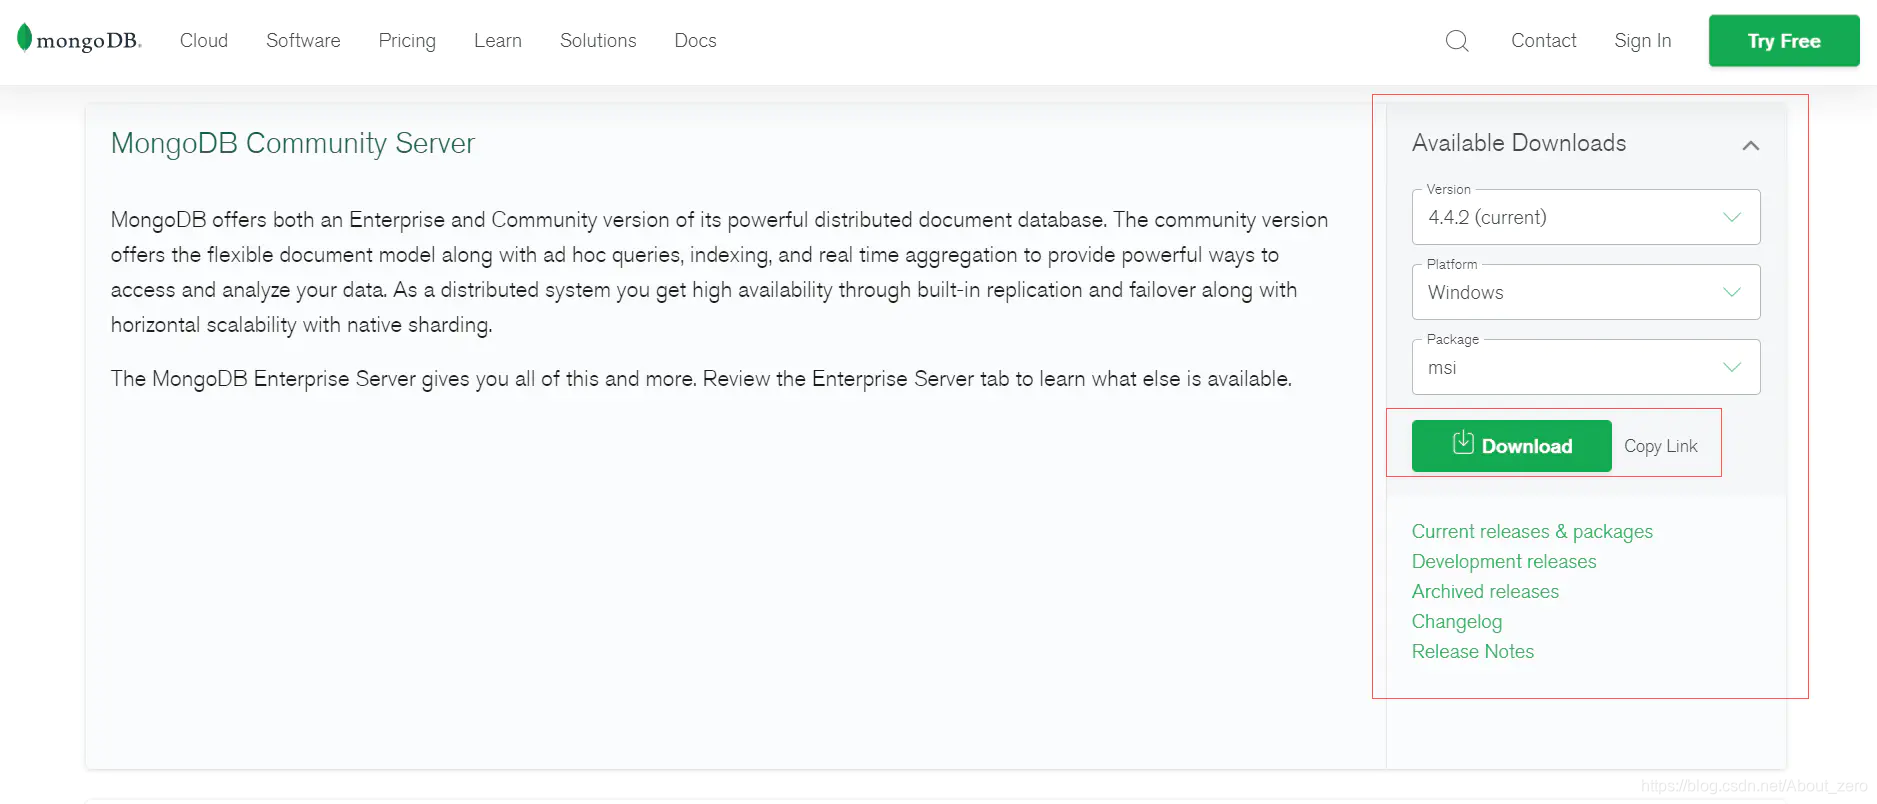Image resolution: width=1877 pixels, height=804 pixels.
Task: Click Copy Link to copy download URL
Action: (1660, 446)
